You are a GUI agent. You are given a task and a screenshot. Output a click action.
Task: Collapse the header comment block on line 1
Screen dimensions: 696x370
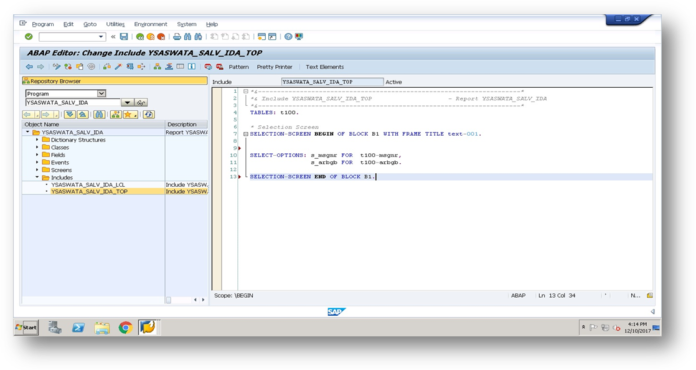245,91
